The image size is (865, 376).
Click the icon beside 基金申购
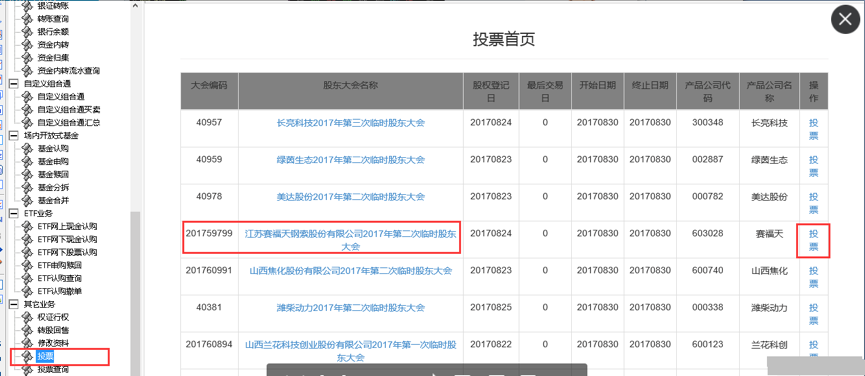(28, 162)
